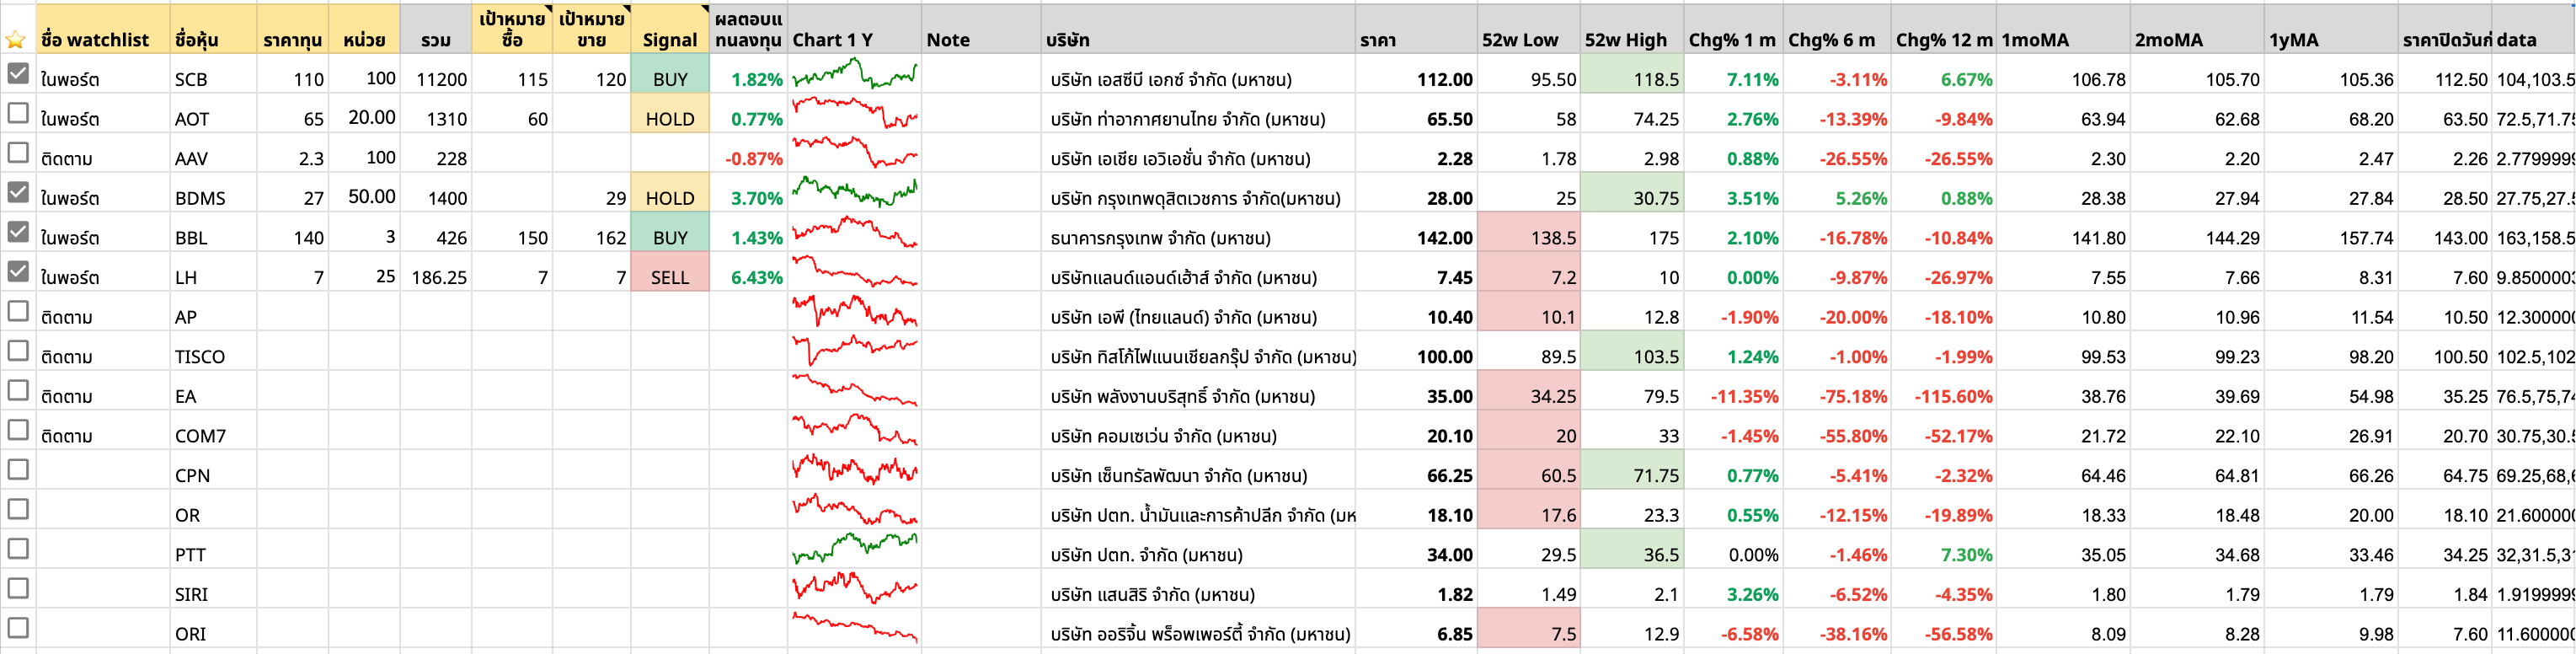Screen dimensions: 2576x654
Task: Select the empty Note cell for SCB
Action: pyautogui.click(x=980, y=79)
